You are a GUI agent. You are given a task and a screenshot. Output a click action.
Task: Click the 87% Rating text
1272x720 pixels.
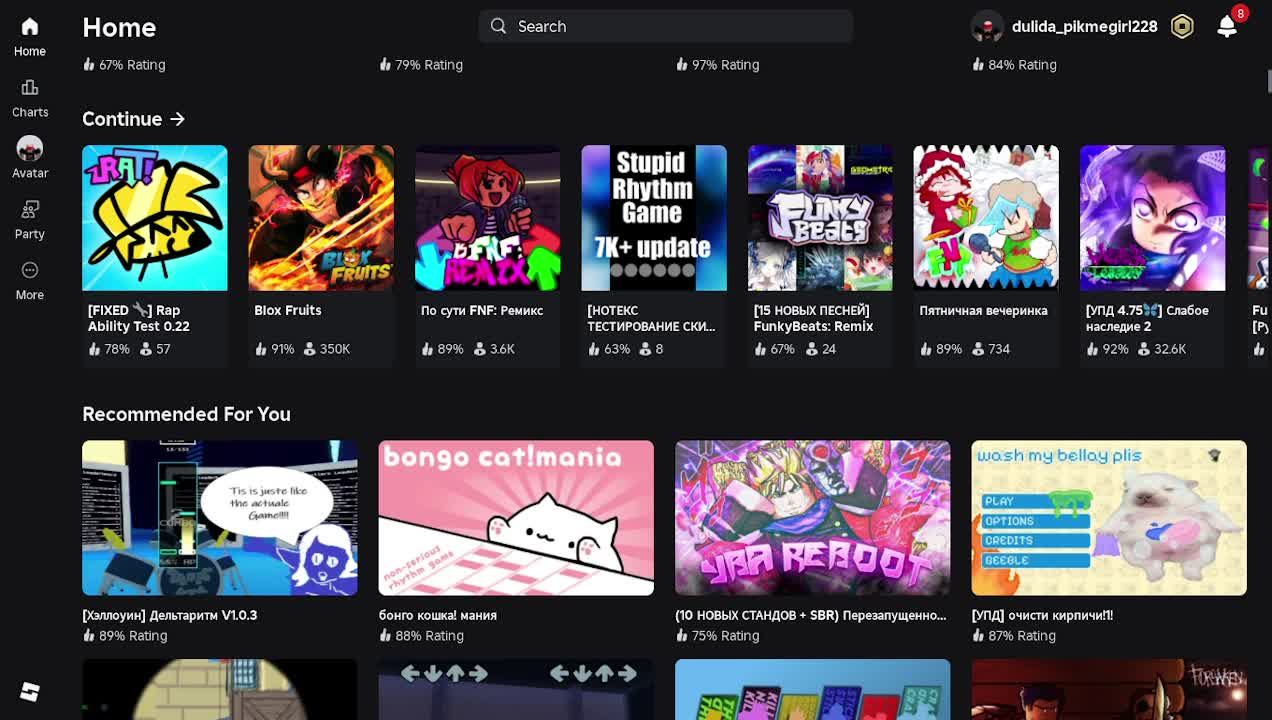tap(1013, 636)
